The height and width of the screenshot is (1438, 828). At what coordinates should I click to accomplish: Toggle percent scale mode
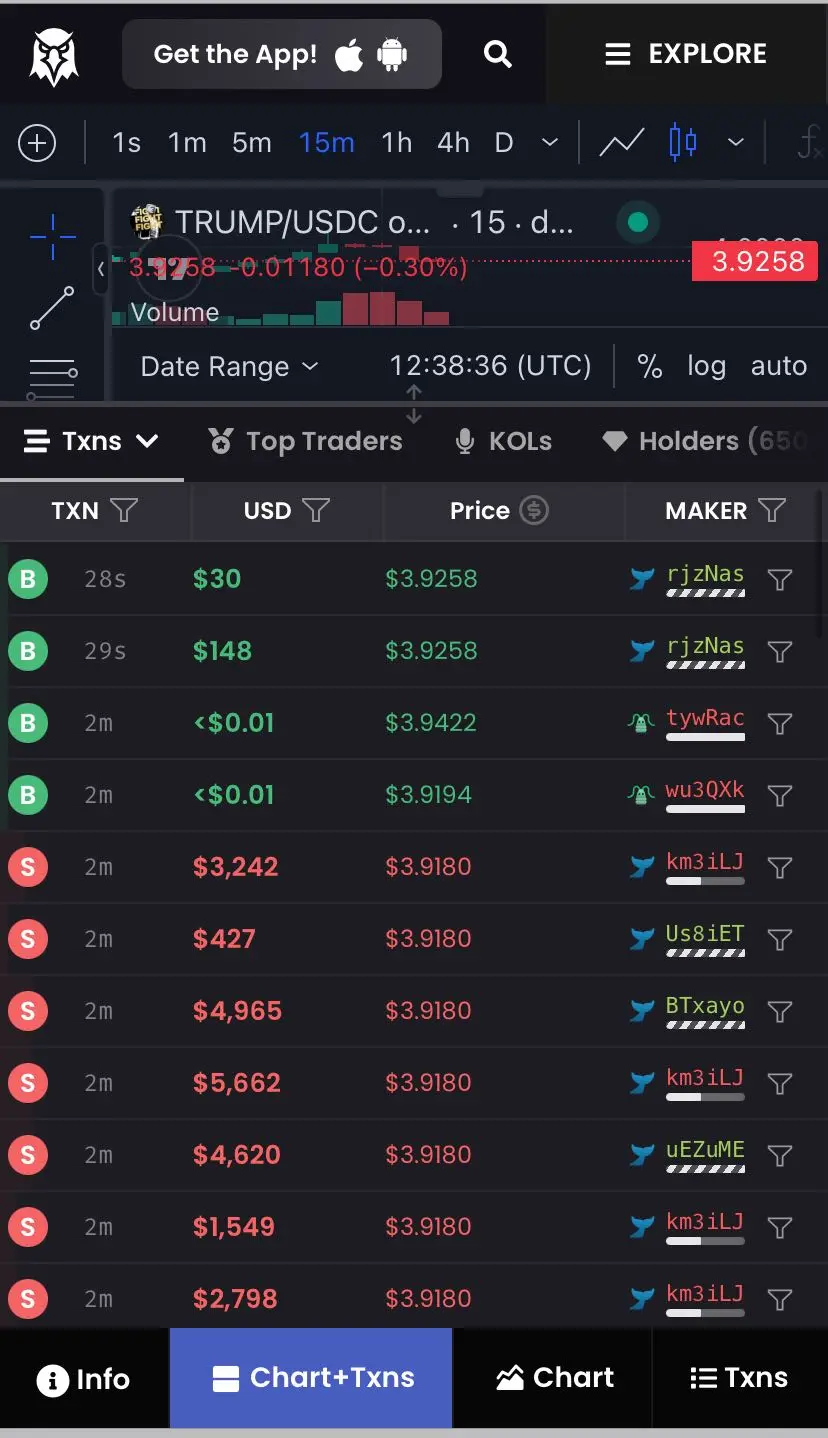coord(650,366)
